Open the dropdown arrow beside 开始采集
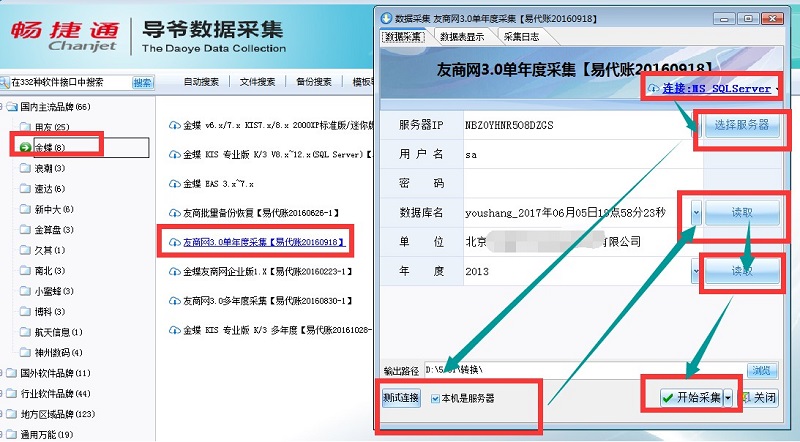The height and width of the screenshot is (442, 800). (x=729, y=398)
